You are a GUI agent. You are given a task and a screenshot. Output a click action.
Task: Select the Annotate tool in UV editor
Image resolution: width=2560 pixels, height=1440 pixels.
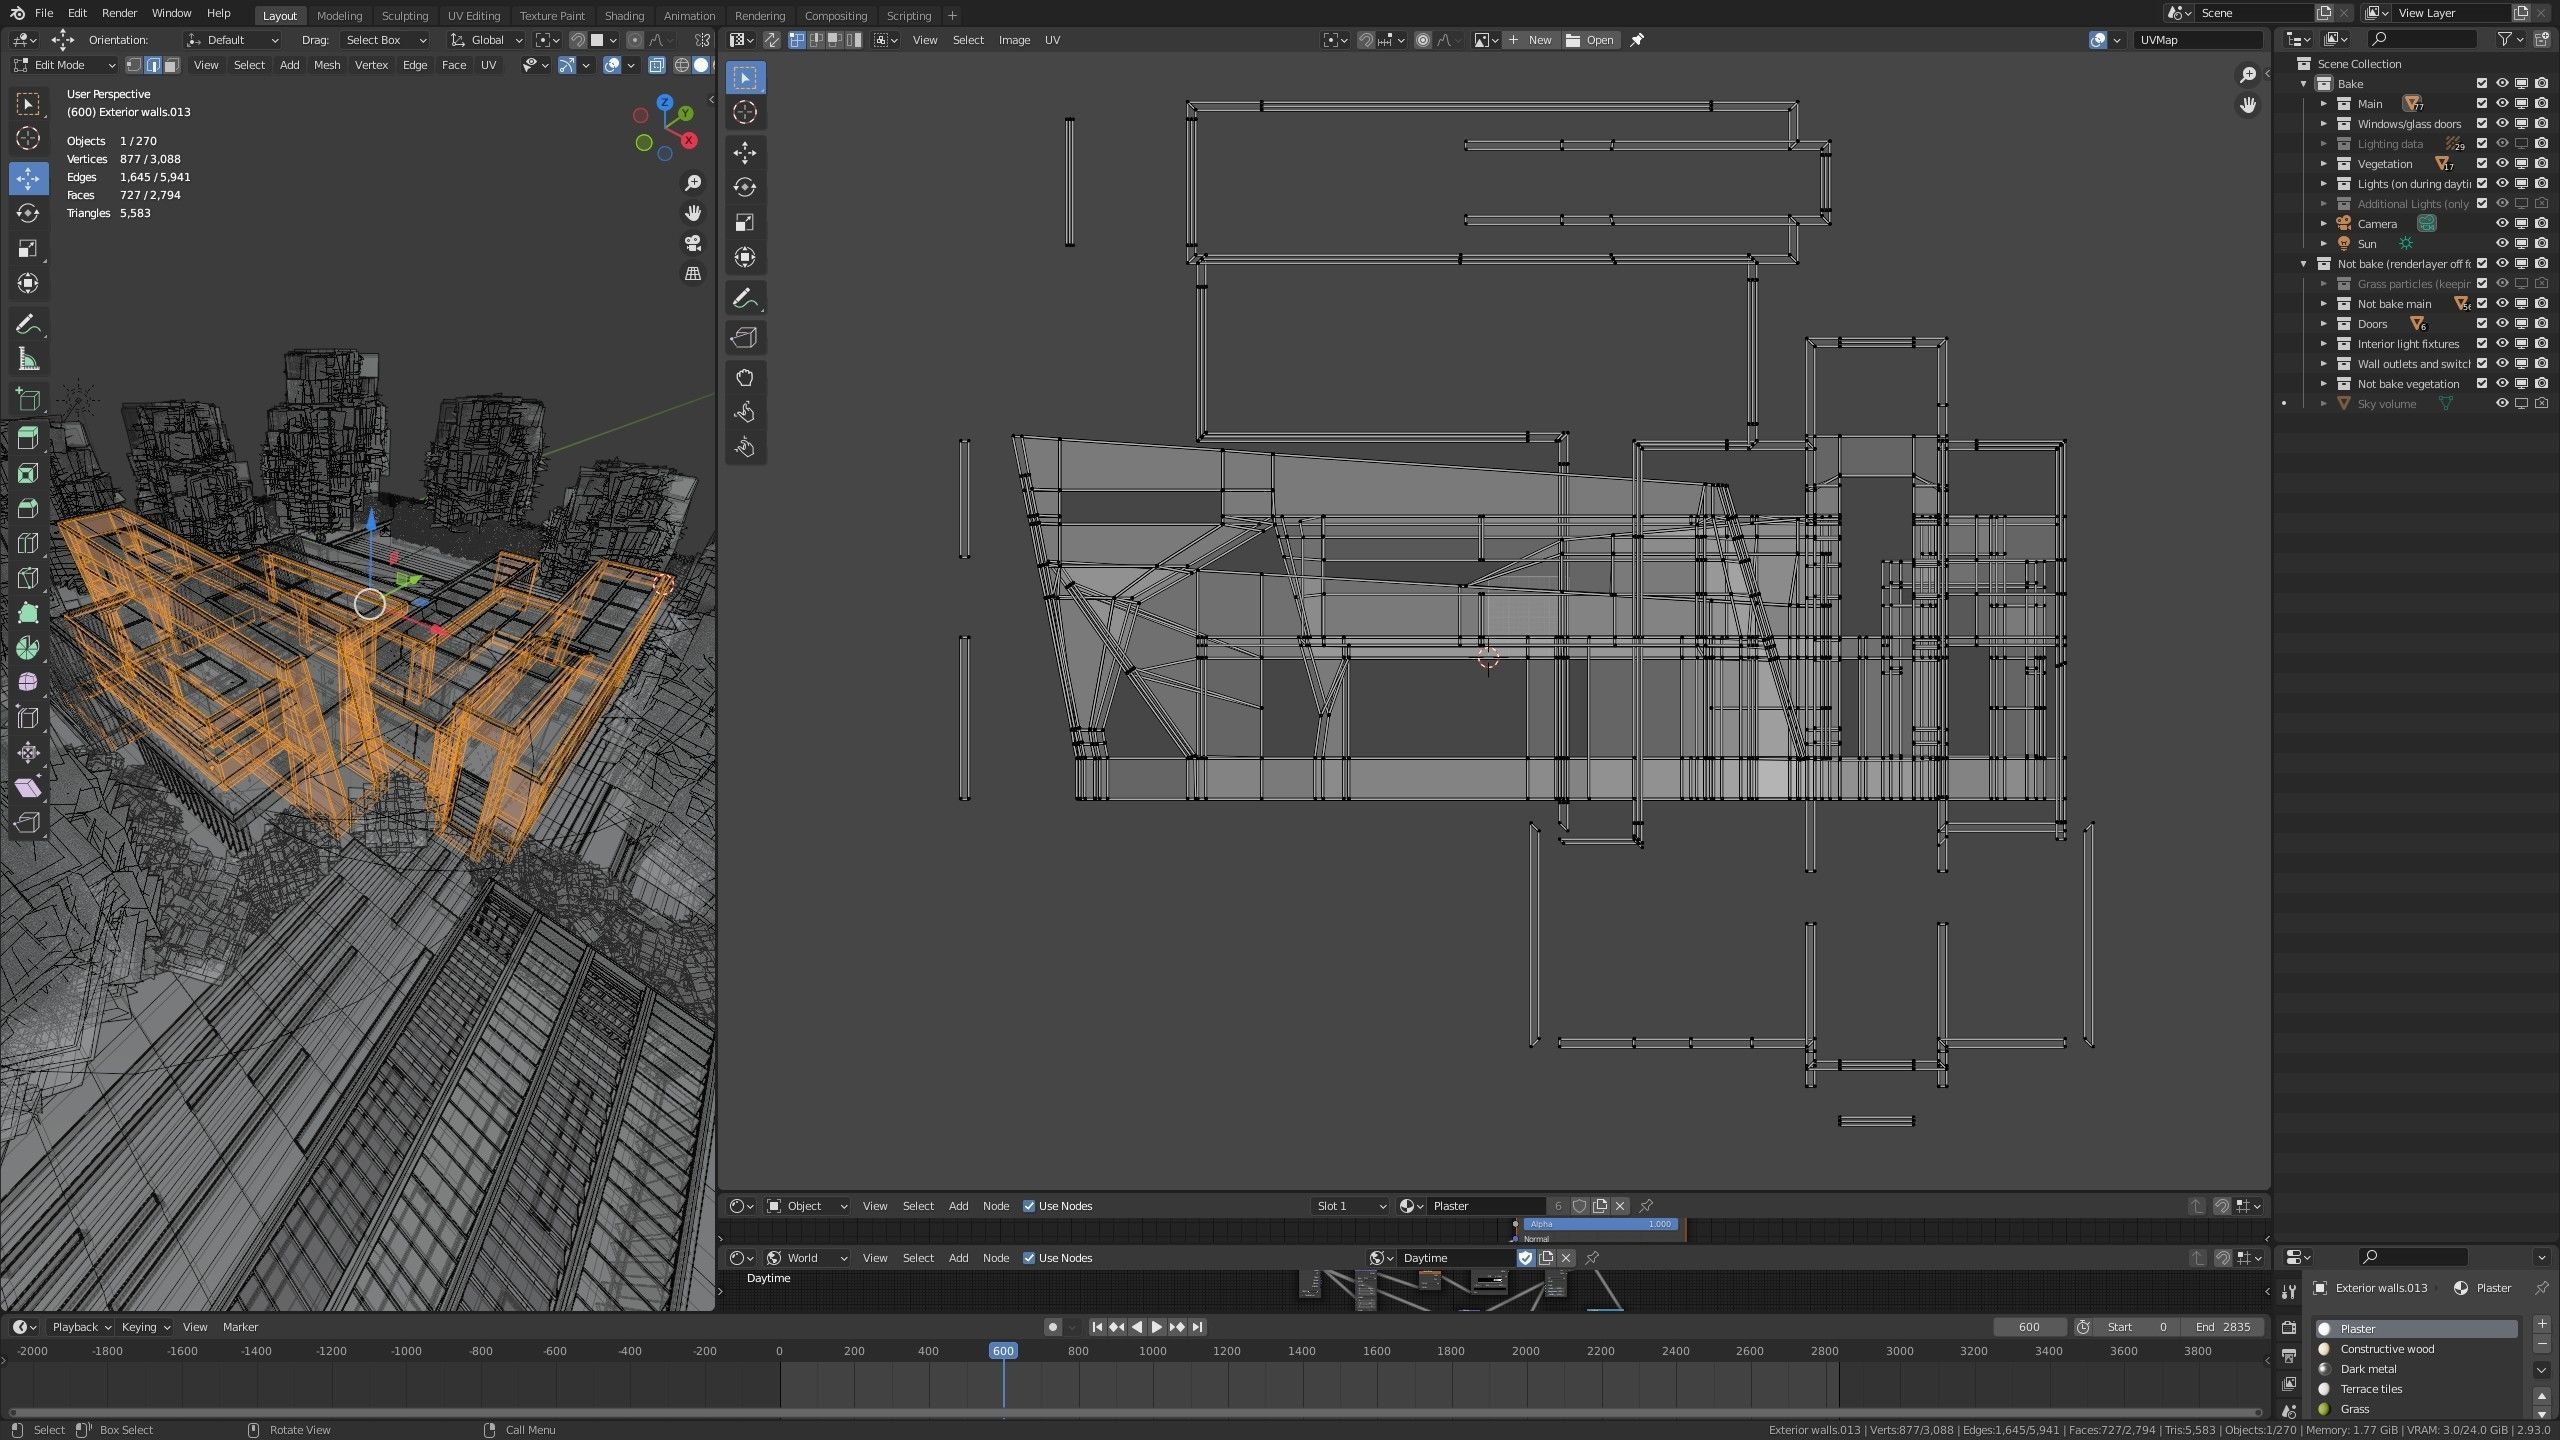click(x=744, y=298)
